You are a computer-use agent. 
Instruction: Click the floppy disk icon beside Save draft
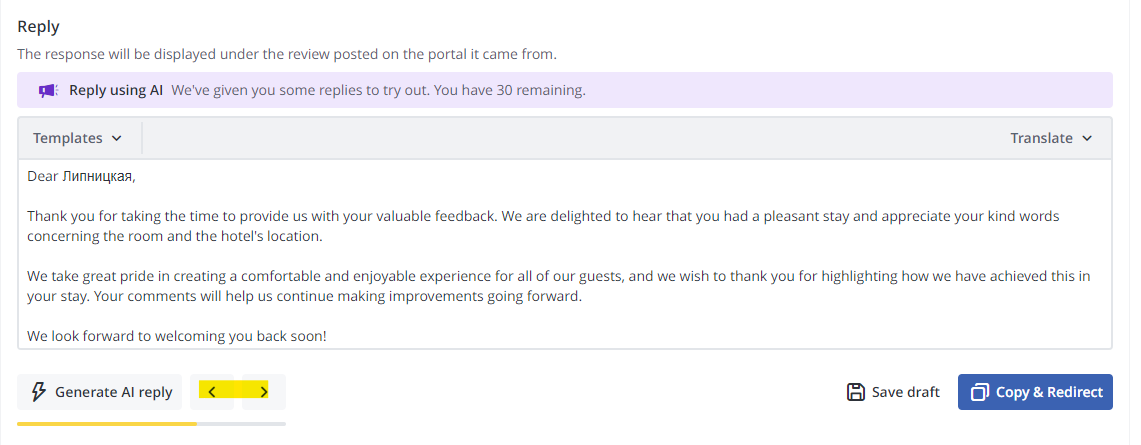(x=856, y=393)
